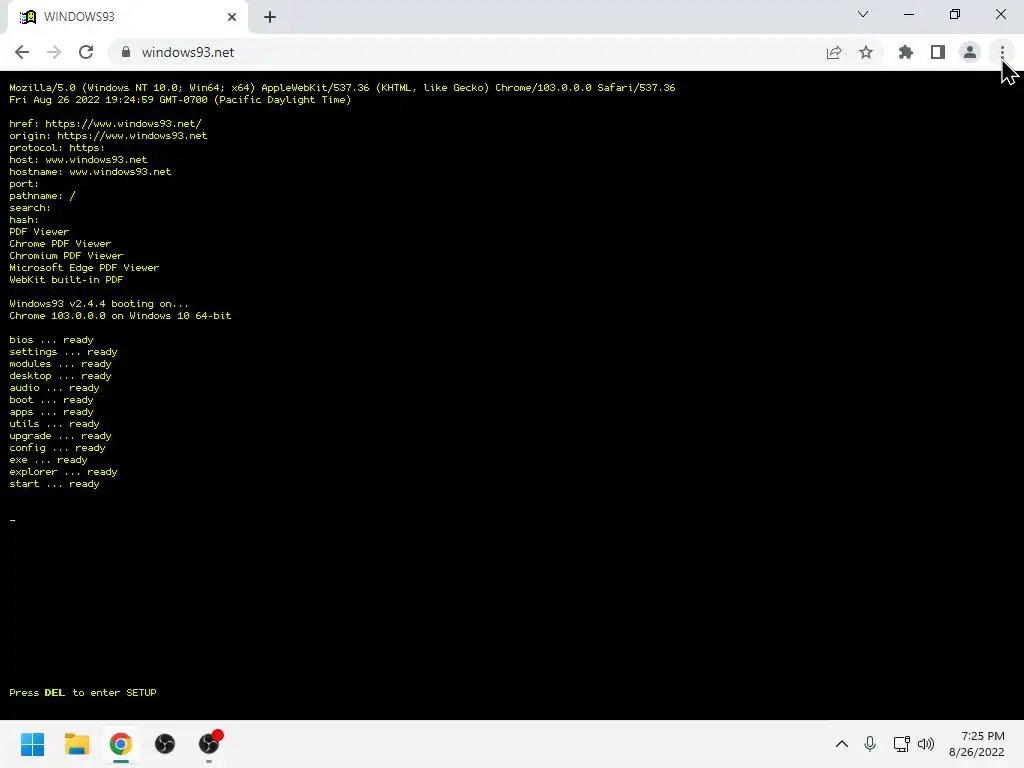Click the 'origin: https://www.windows93.net' line
This screenshot has width=1024, height=768.
click(x=108, y=136)
